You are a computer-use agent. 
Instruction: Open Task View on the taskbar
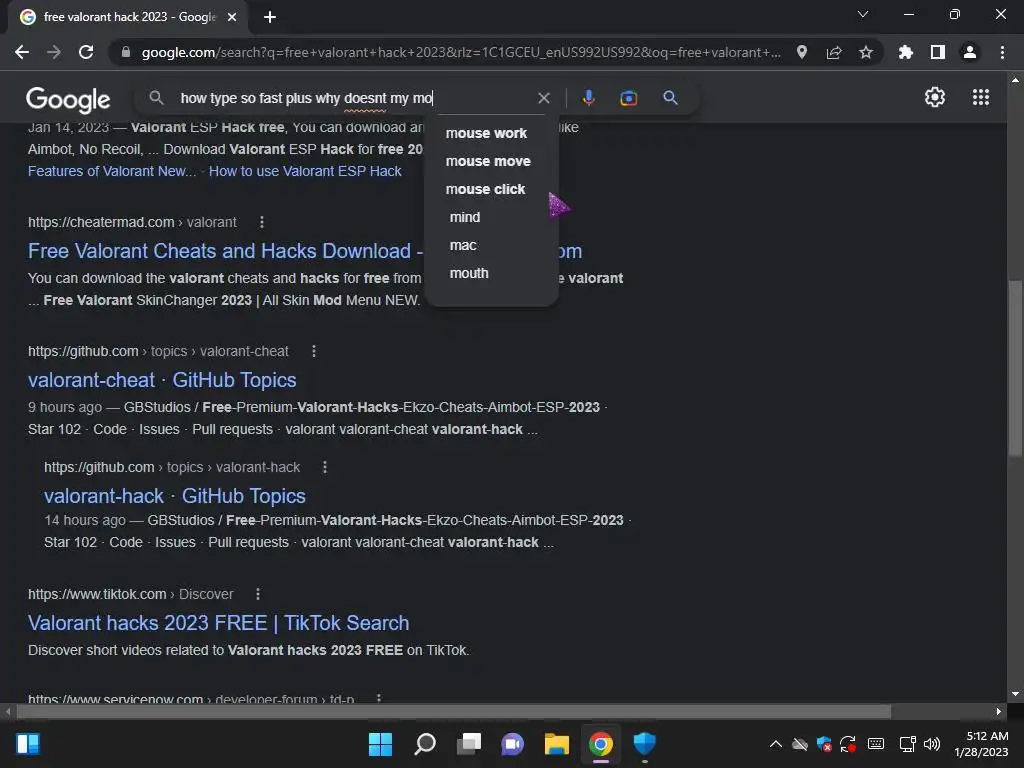(468, 744)
